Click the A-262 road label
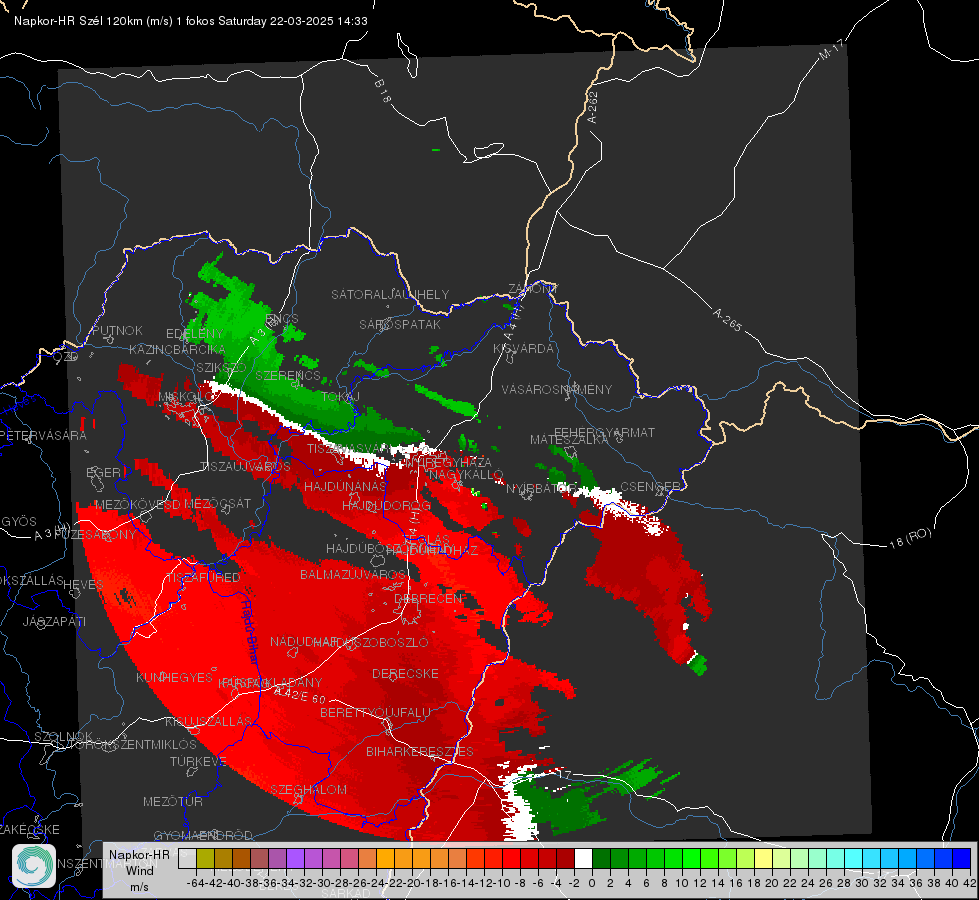979x900 pixels. pyautogui.click(x=593, y=107)
